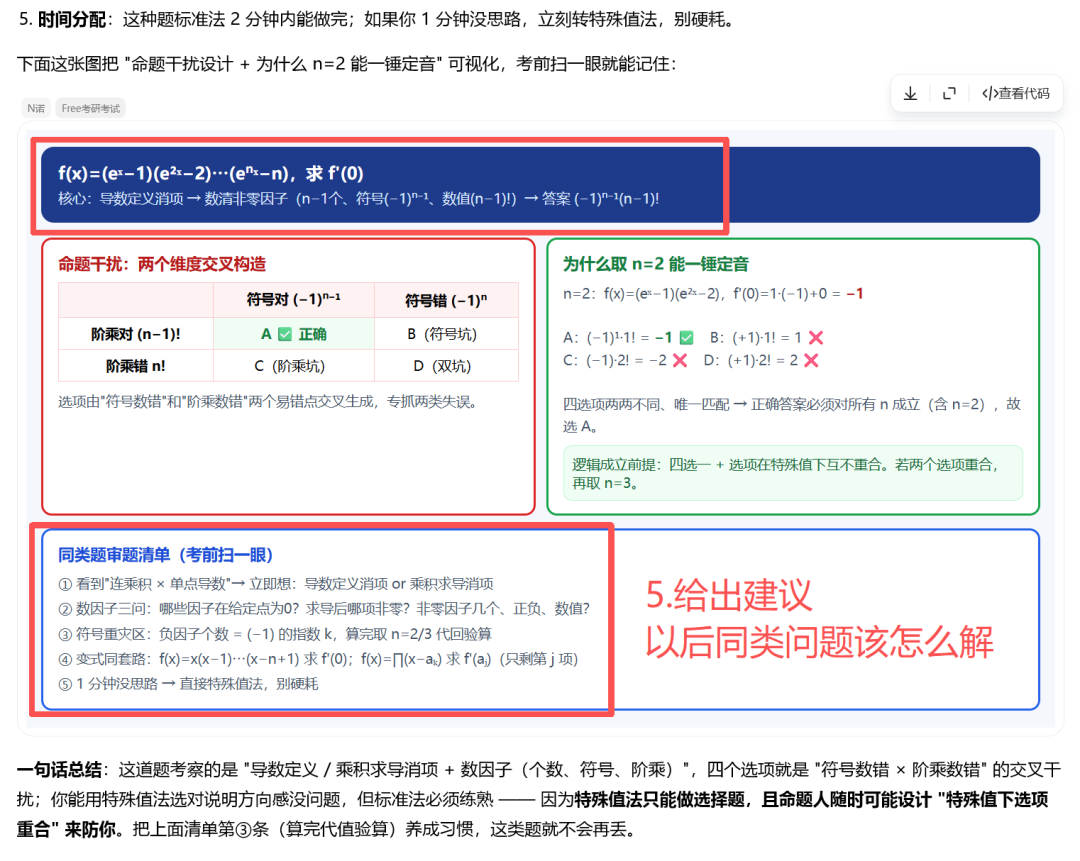Screen dimensions: 1080x861
Task: Click the green check mark after option A
Action: pyautogui.click(x=686, y=338)
